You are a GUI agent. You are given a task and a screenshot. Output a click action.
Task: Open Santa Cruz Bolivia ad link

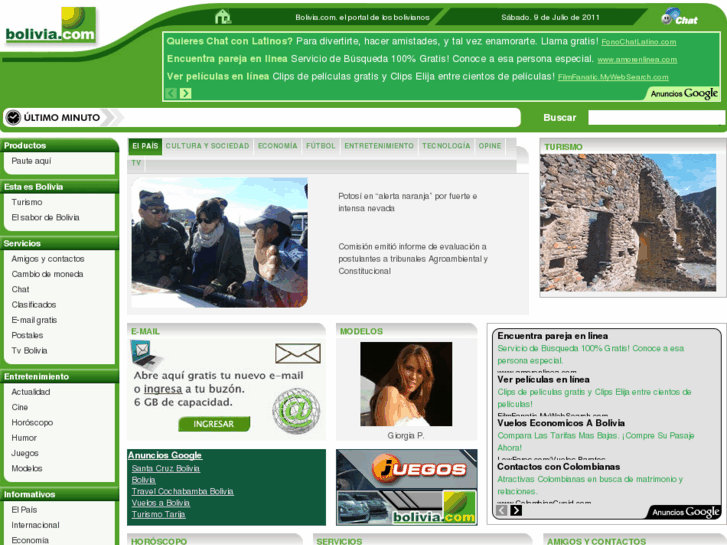click(166, 468)
